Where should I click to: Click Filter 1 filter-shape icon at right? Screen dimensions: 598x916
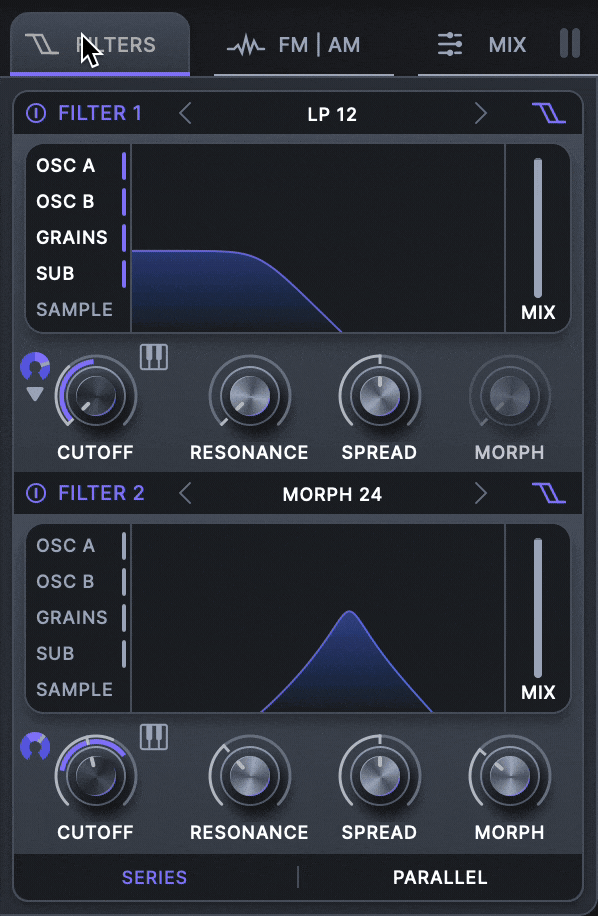coord(549,113)
